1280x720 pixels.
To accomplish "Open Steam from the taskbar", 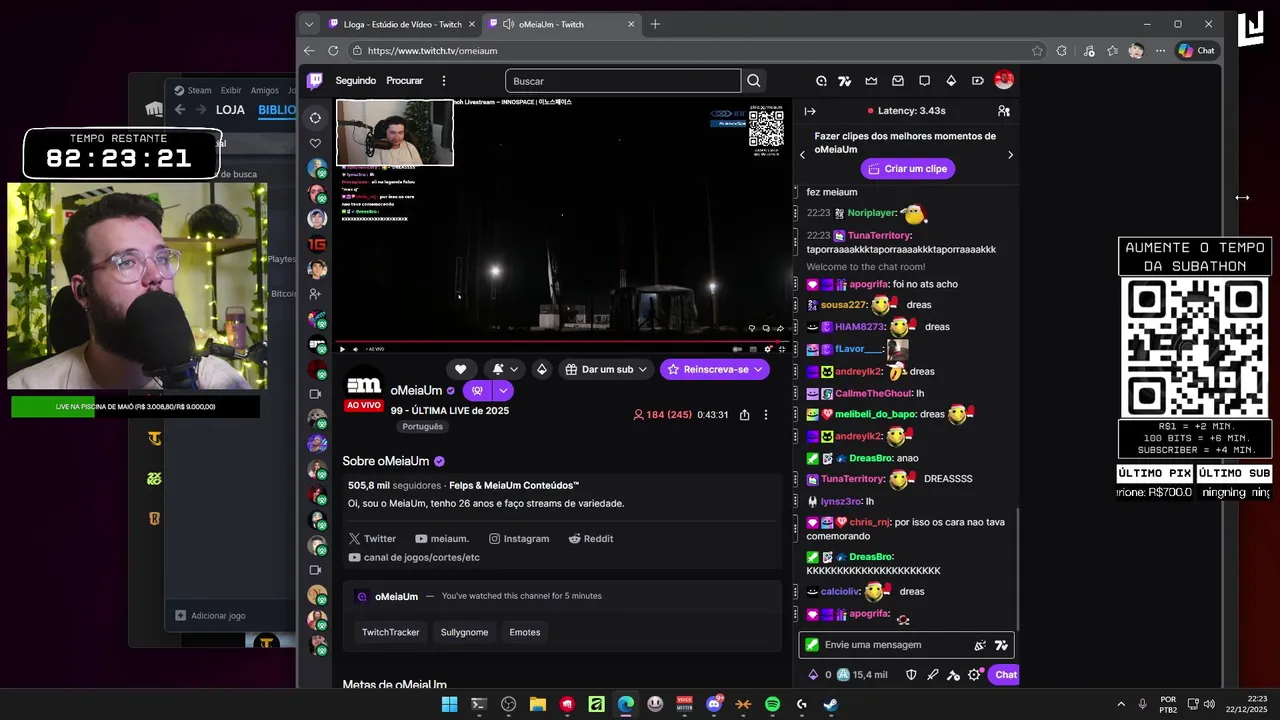I will click(x=830, y=704).
